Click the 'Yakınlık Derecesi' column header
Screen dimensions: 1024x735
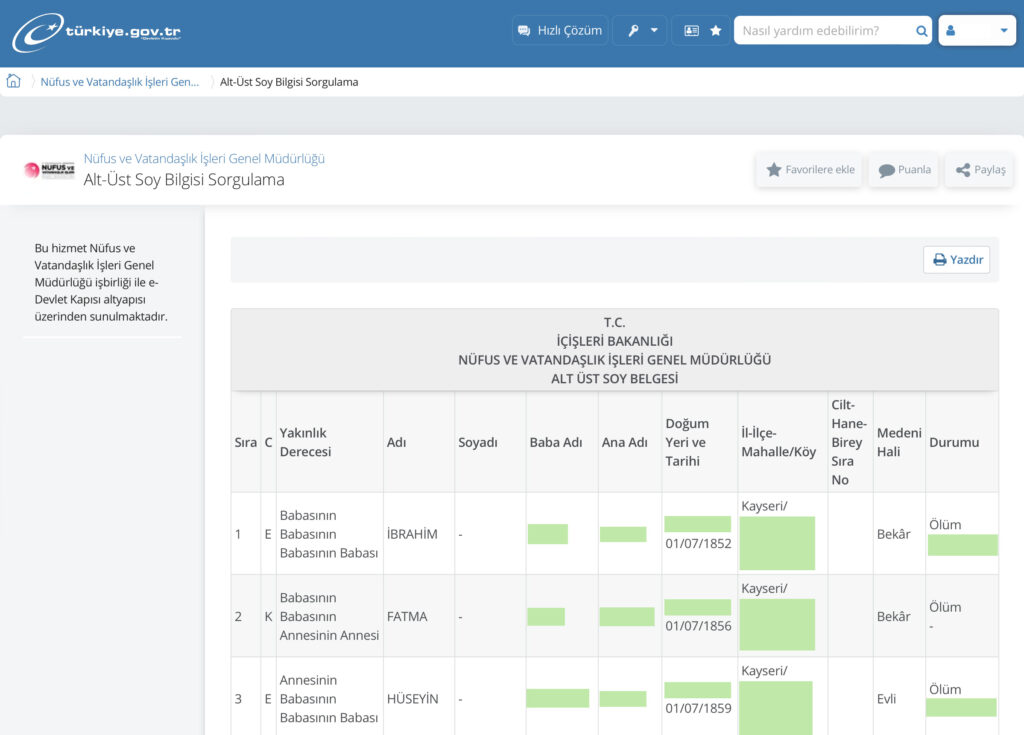304,442
